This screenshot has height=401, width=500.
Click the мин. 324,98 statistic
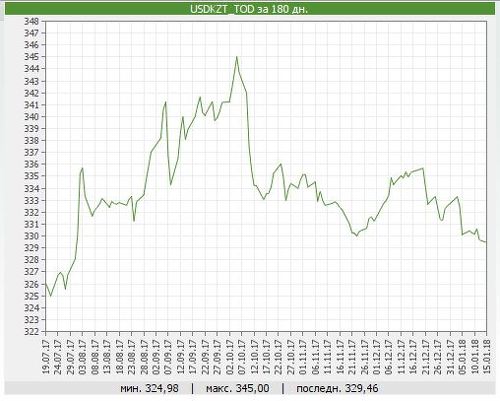[x=149, y=388]
